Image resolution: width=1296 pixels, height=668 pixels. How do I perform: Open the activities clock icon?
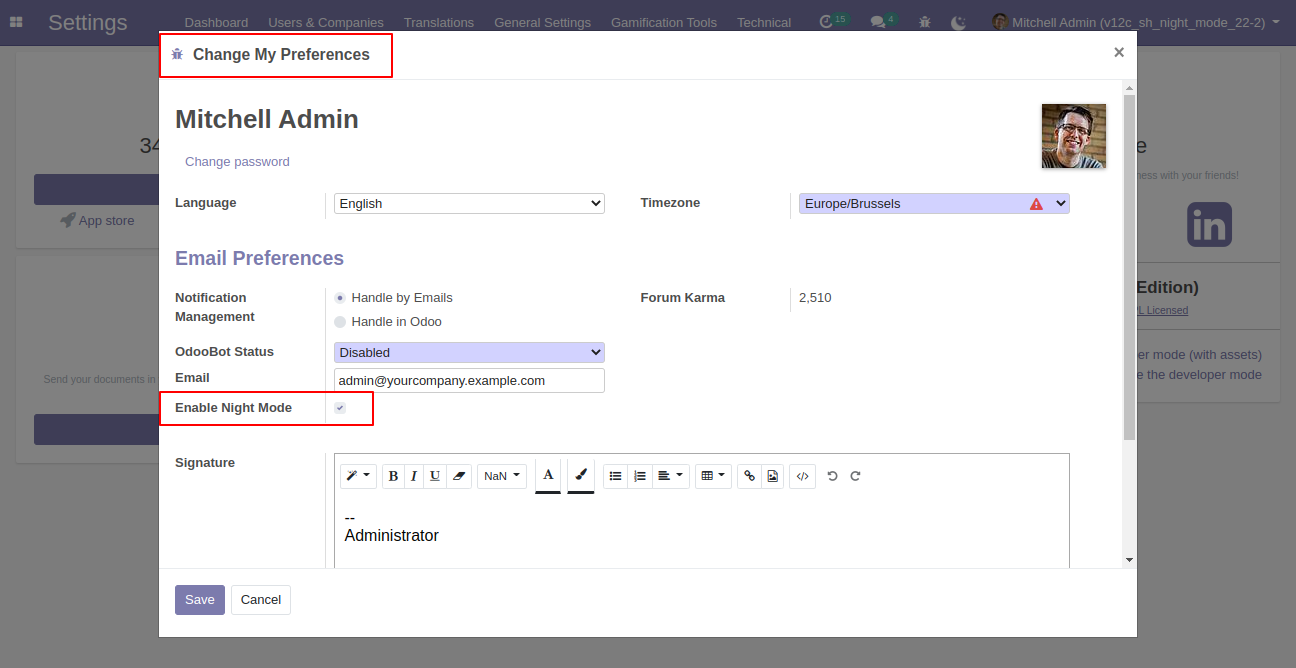826,22
